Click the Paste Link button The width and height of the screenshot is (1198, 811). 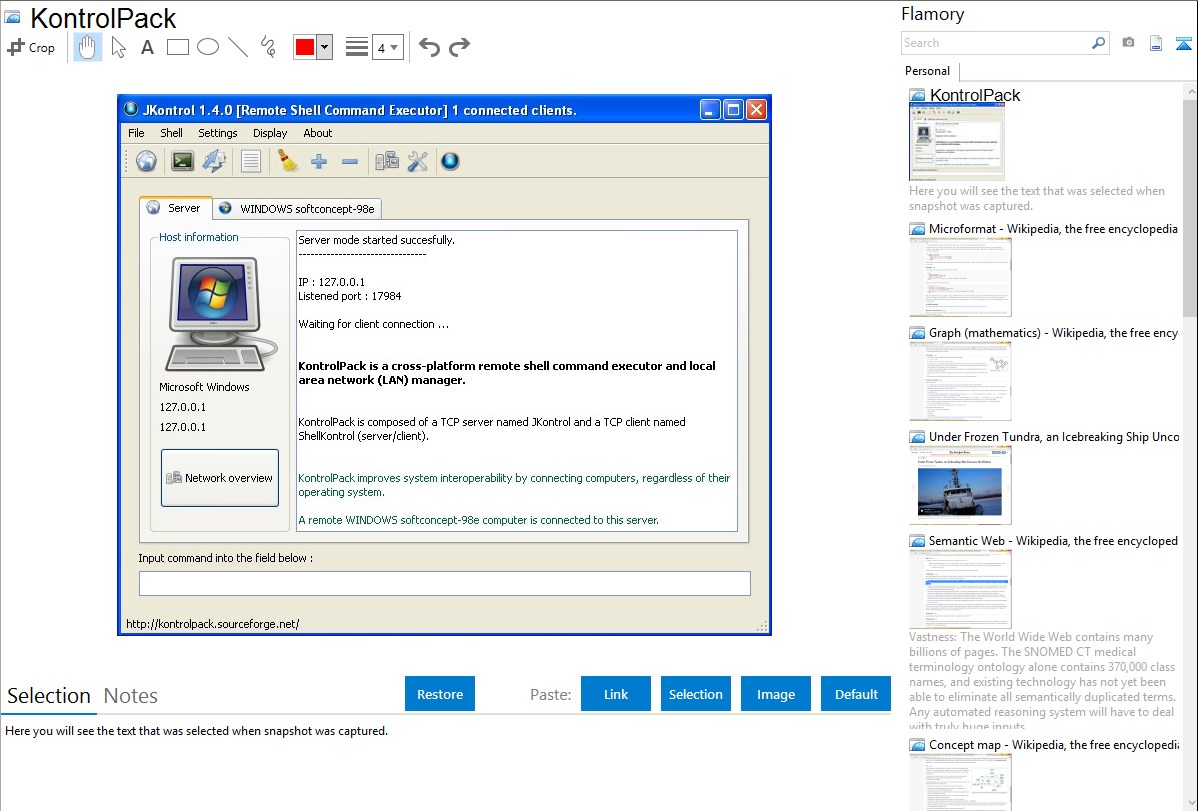pyautogui.click(x=616, y=694)
